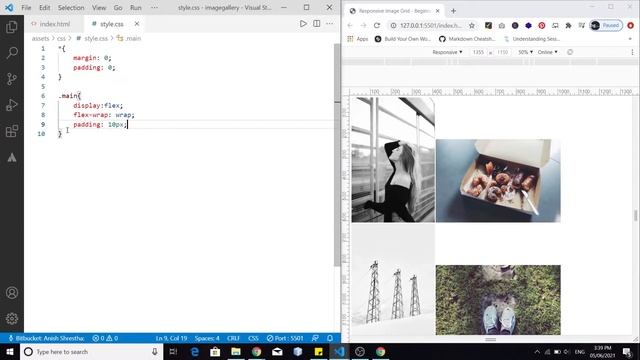Bookmark this page with the star icon
This screenshot has width=640, height=360.
472,25
